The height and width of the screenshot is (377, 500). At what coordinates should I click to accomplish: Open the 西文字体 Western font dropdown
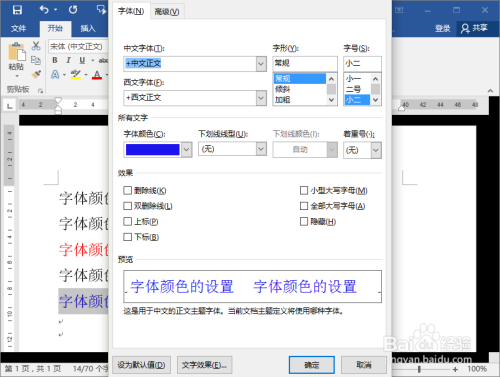click(x=261, y=98)
